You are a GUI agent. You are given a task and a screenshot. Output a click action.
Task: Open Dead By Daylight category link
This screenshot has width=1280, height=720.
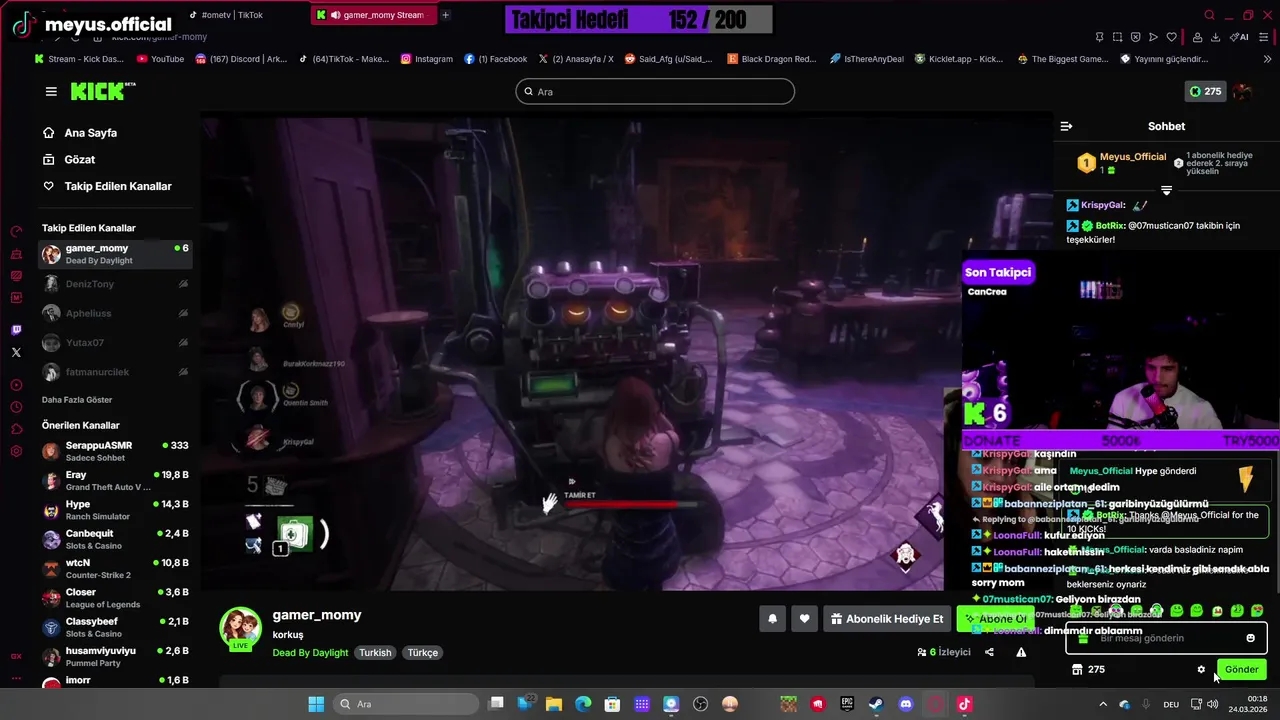pyautogui.click(x=310, y=653)
